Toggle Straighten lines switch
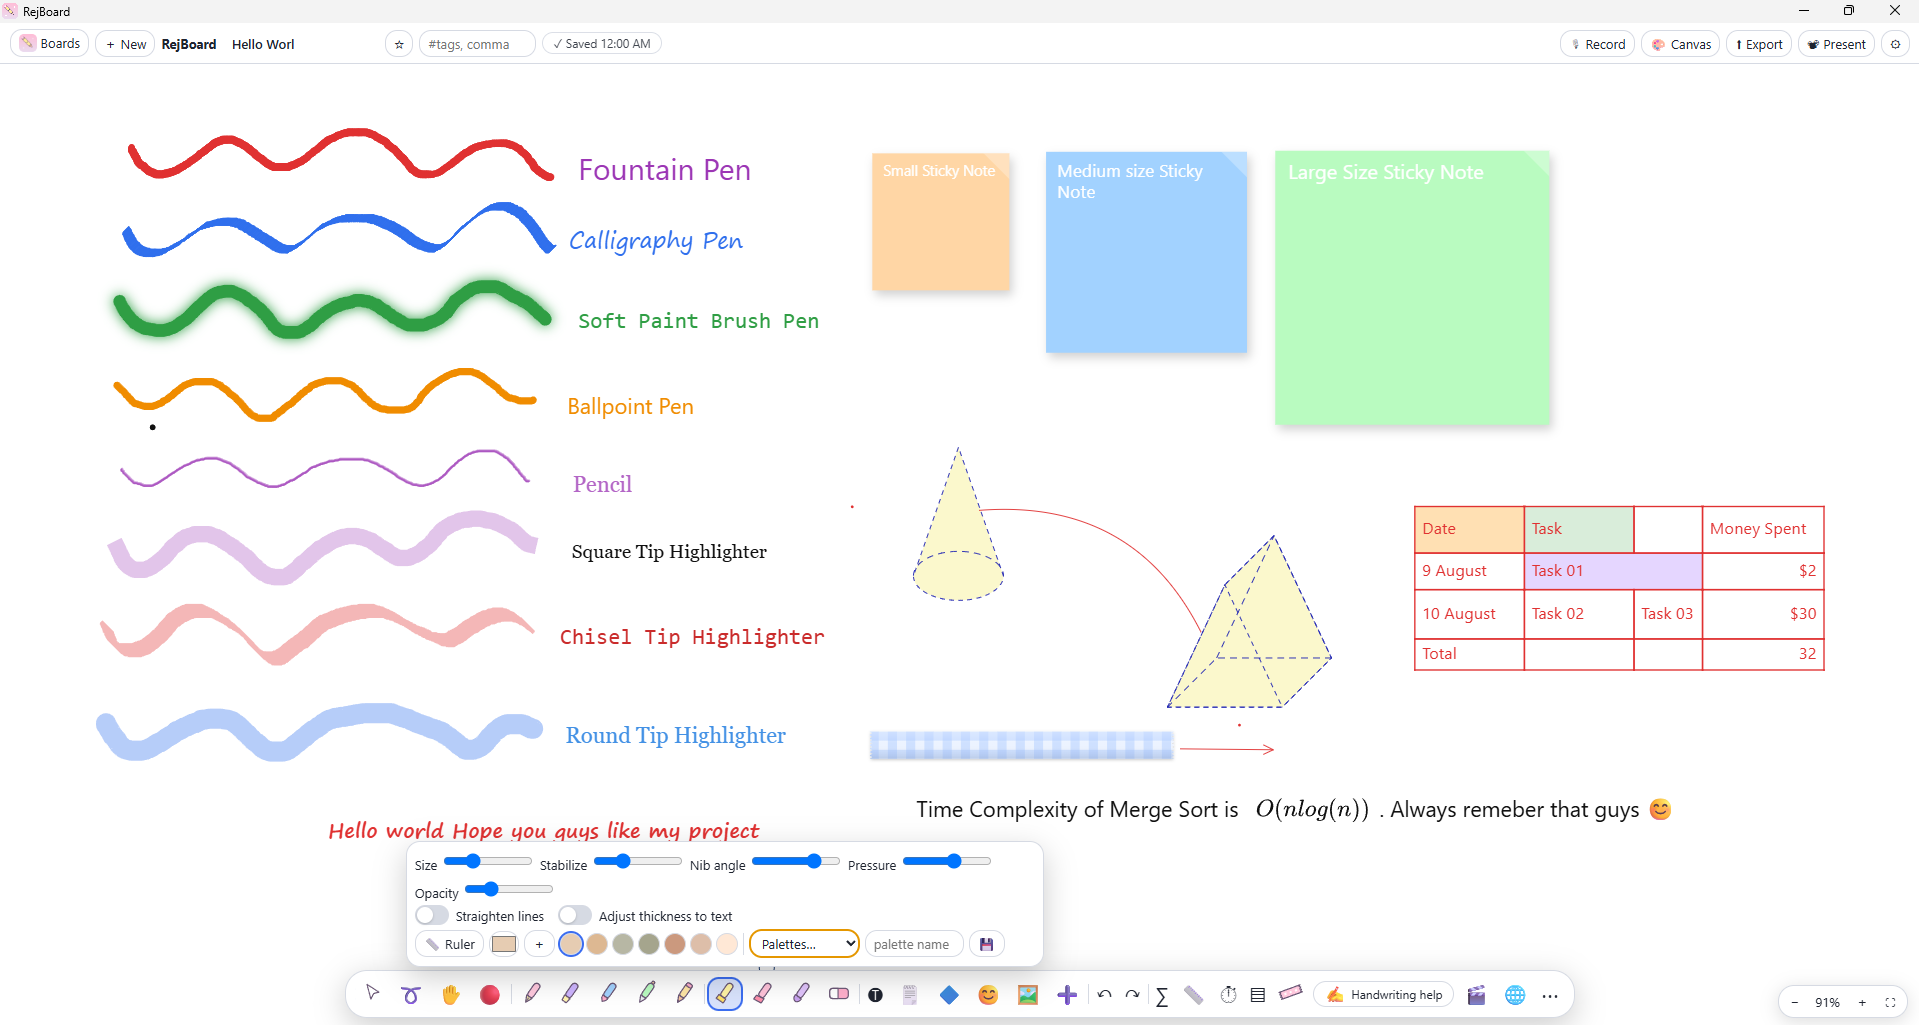The image size is (1919, 1025). 432,915
